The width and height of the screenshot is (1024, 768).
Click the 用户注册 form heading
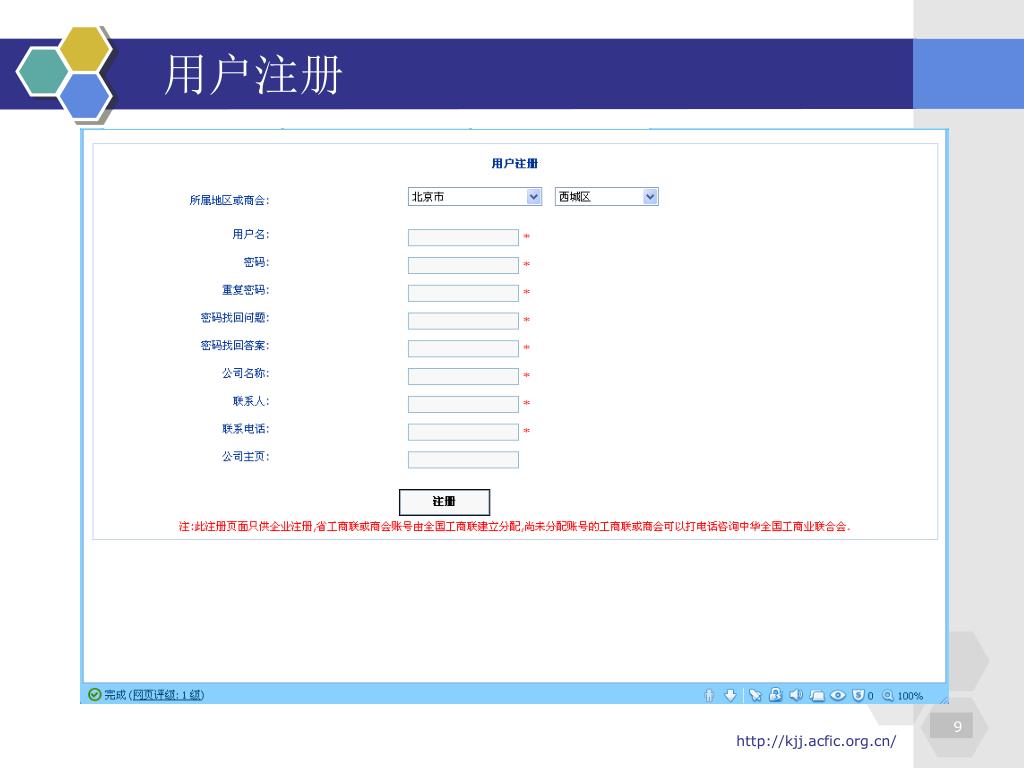click(x=515, y=163)
